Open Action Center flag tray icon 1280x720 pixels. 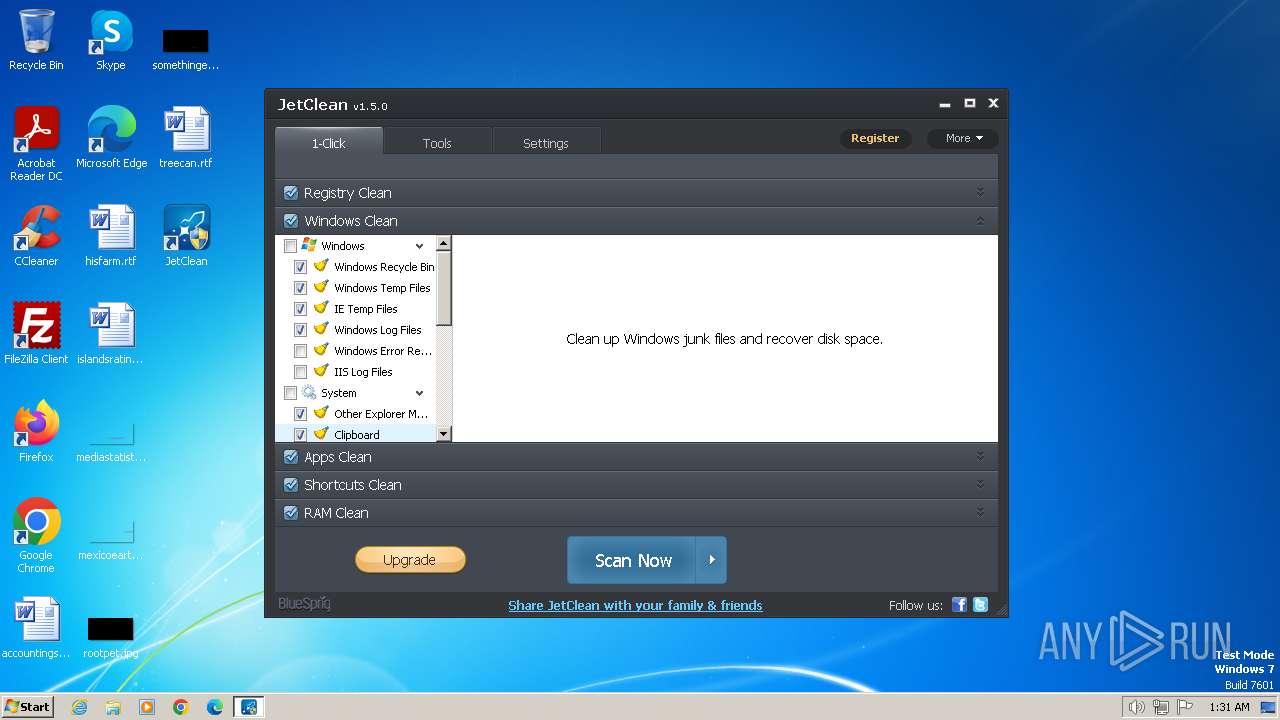tap(1186, 707)
